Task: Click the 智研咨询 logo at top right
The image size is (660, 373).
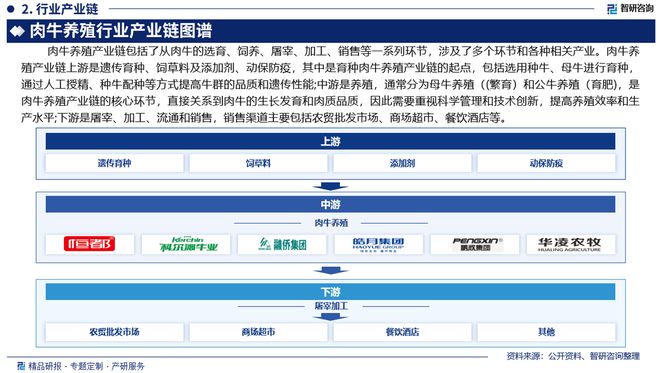Action: click(x=630, y=9)
